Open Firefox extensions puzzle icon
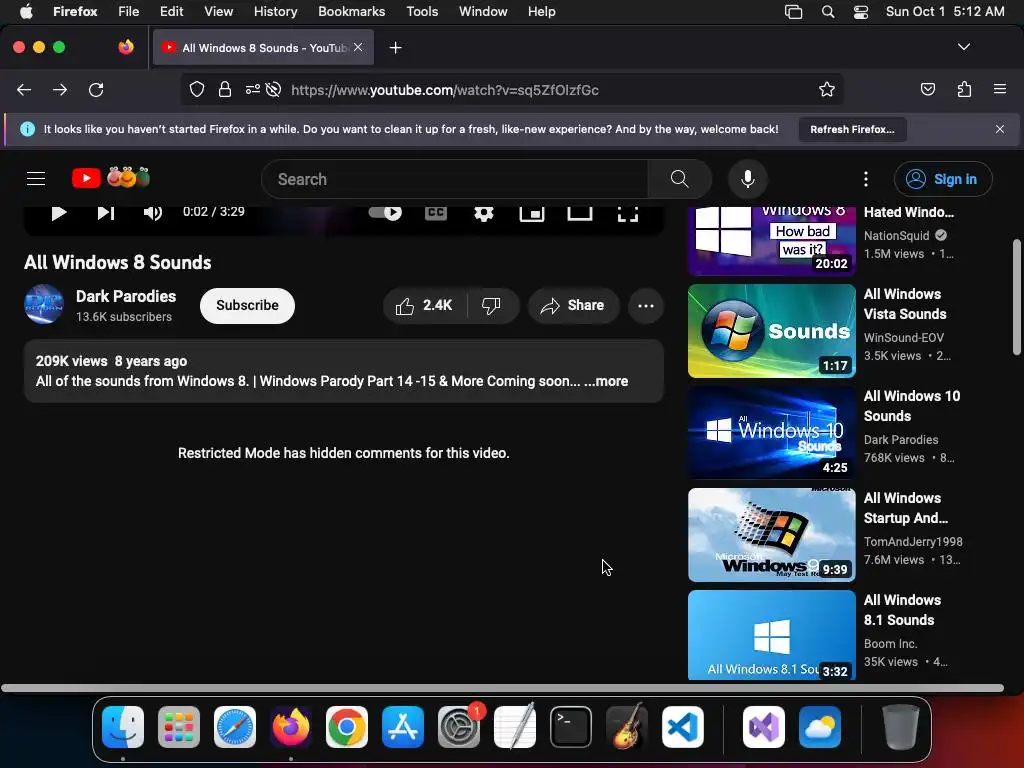1024x768 pixels. [964, 89]
